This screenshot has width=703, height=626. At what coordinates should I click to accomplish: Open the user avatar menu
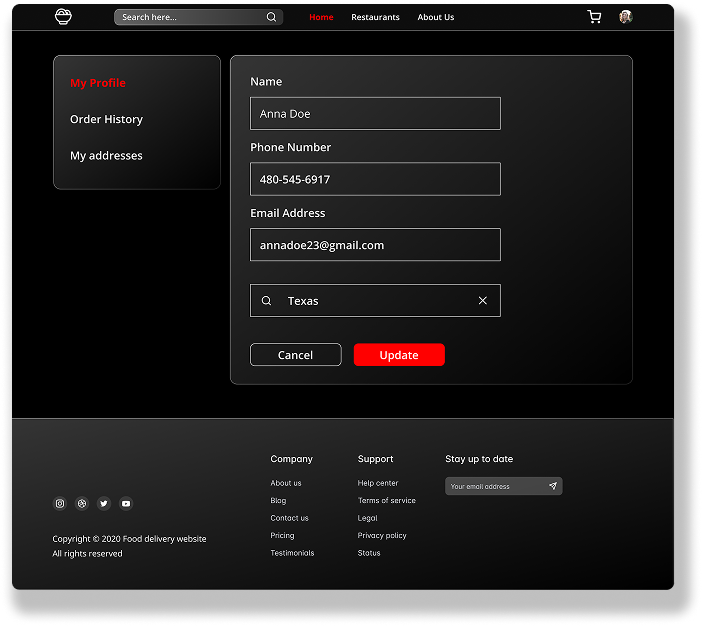[x=625, y=17]
